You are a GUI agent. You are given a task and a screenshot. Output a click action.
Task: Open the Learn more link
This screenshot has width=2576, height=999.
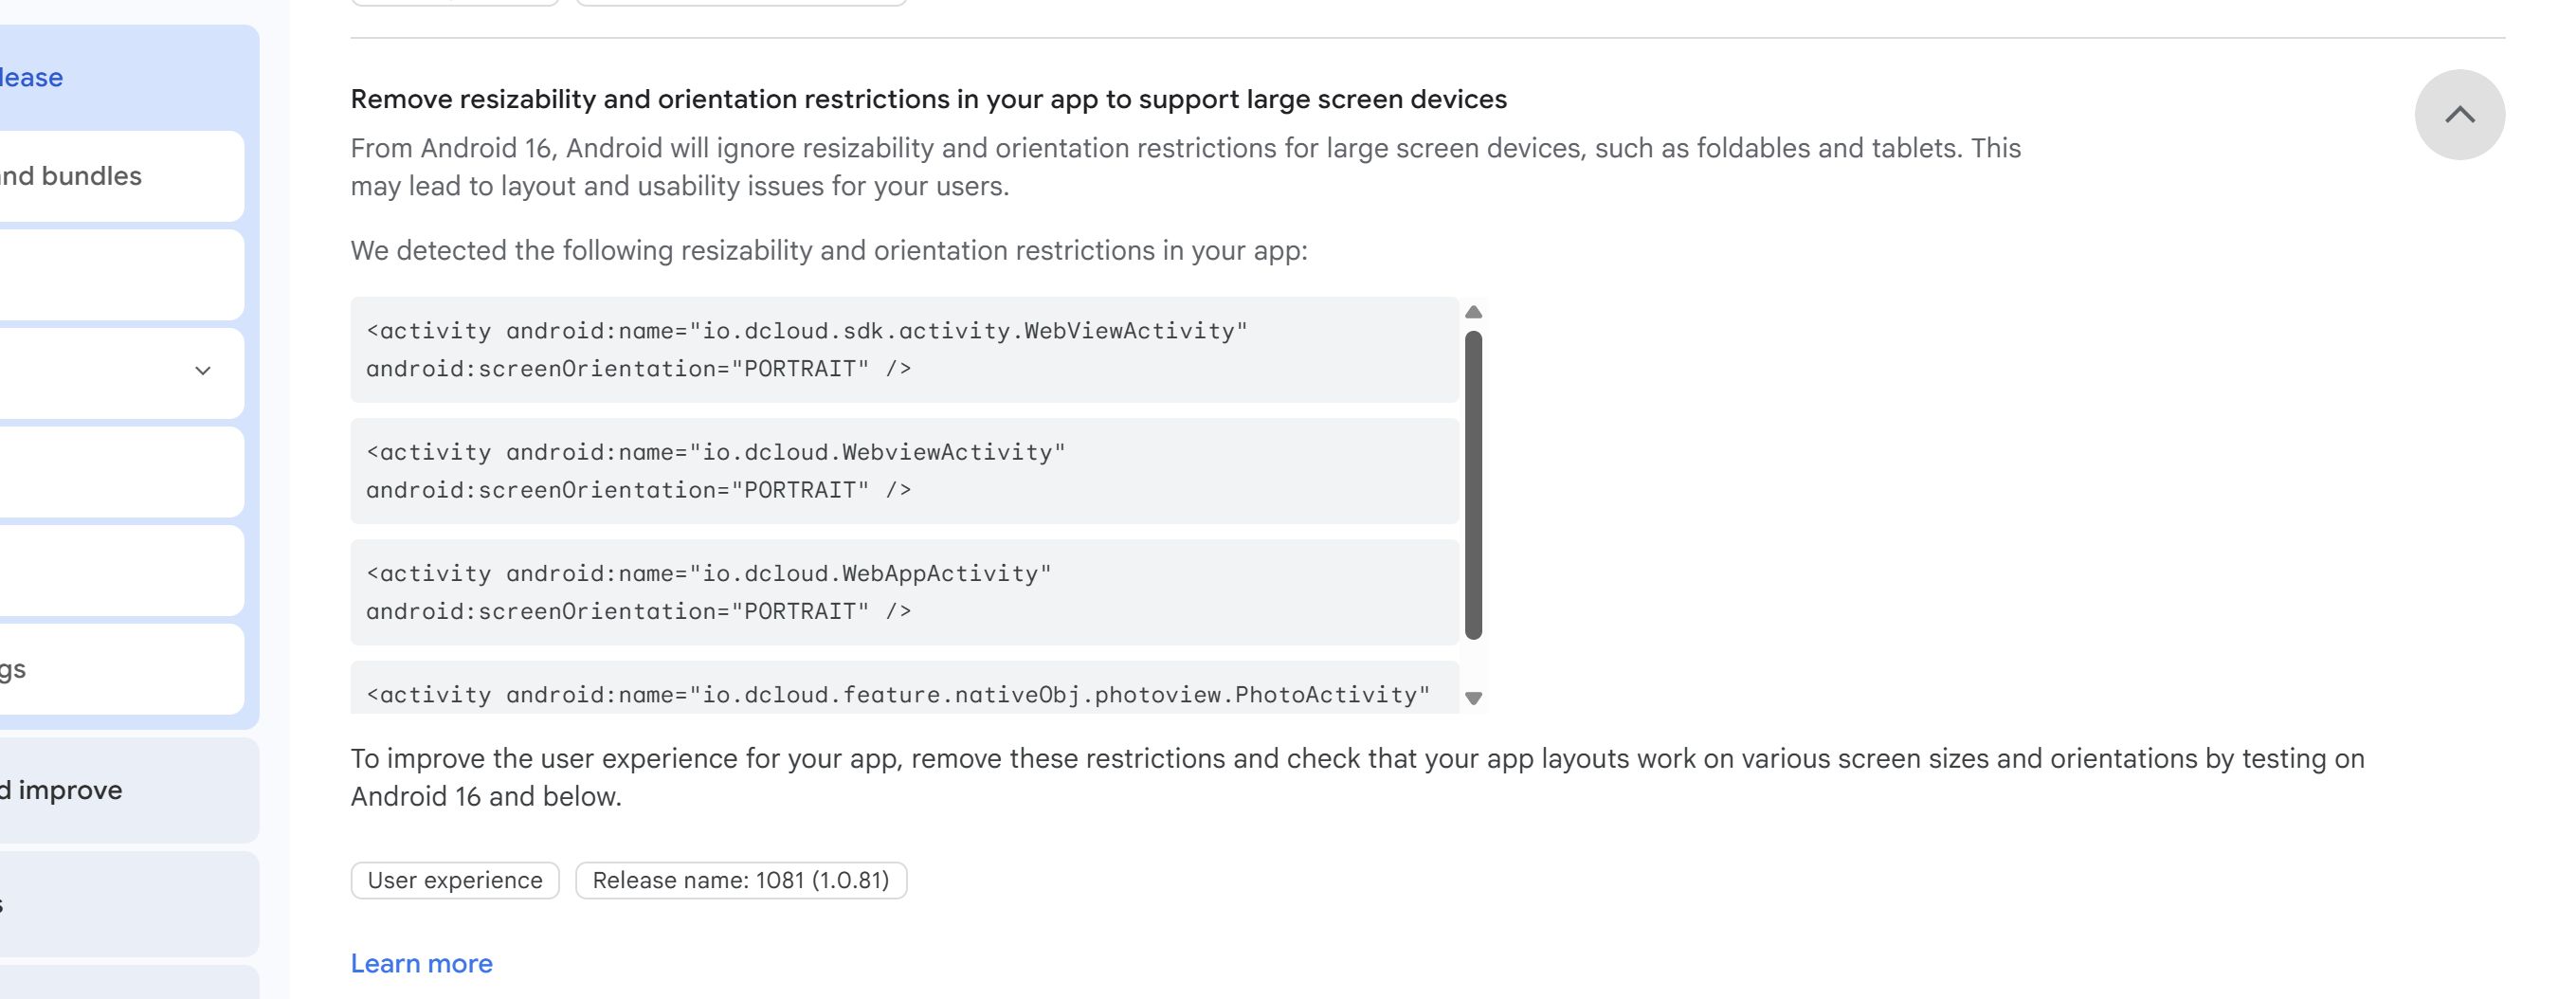click(x=421, y=963)
